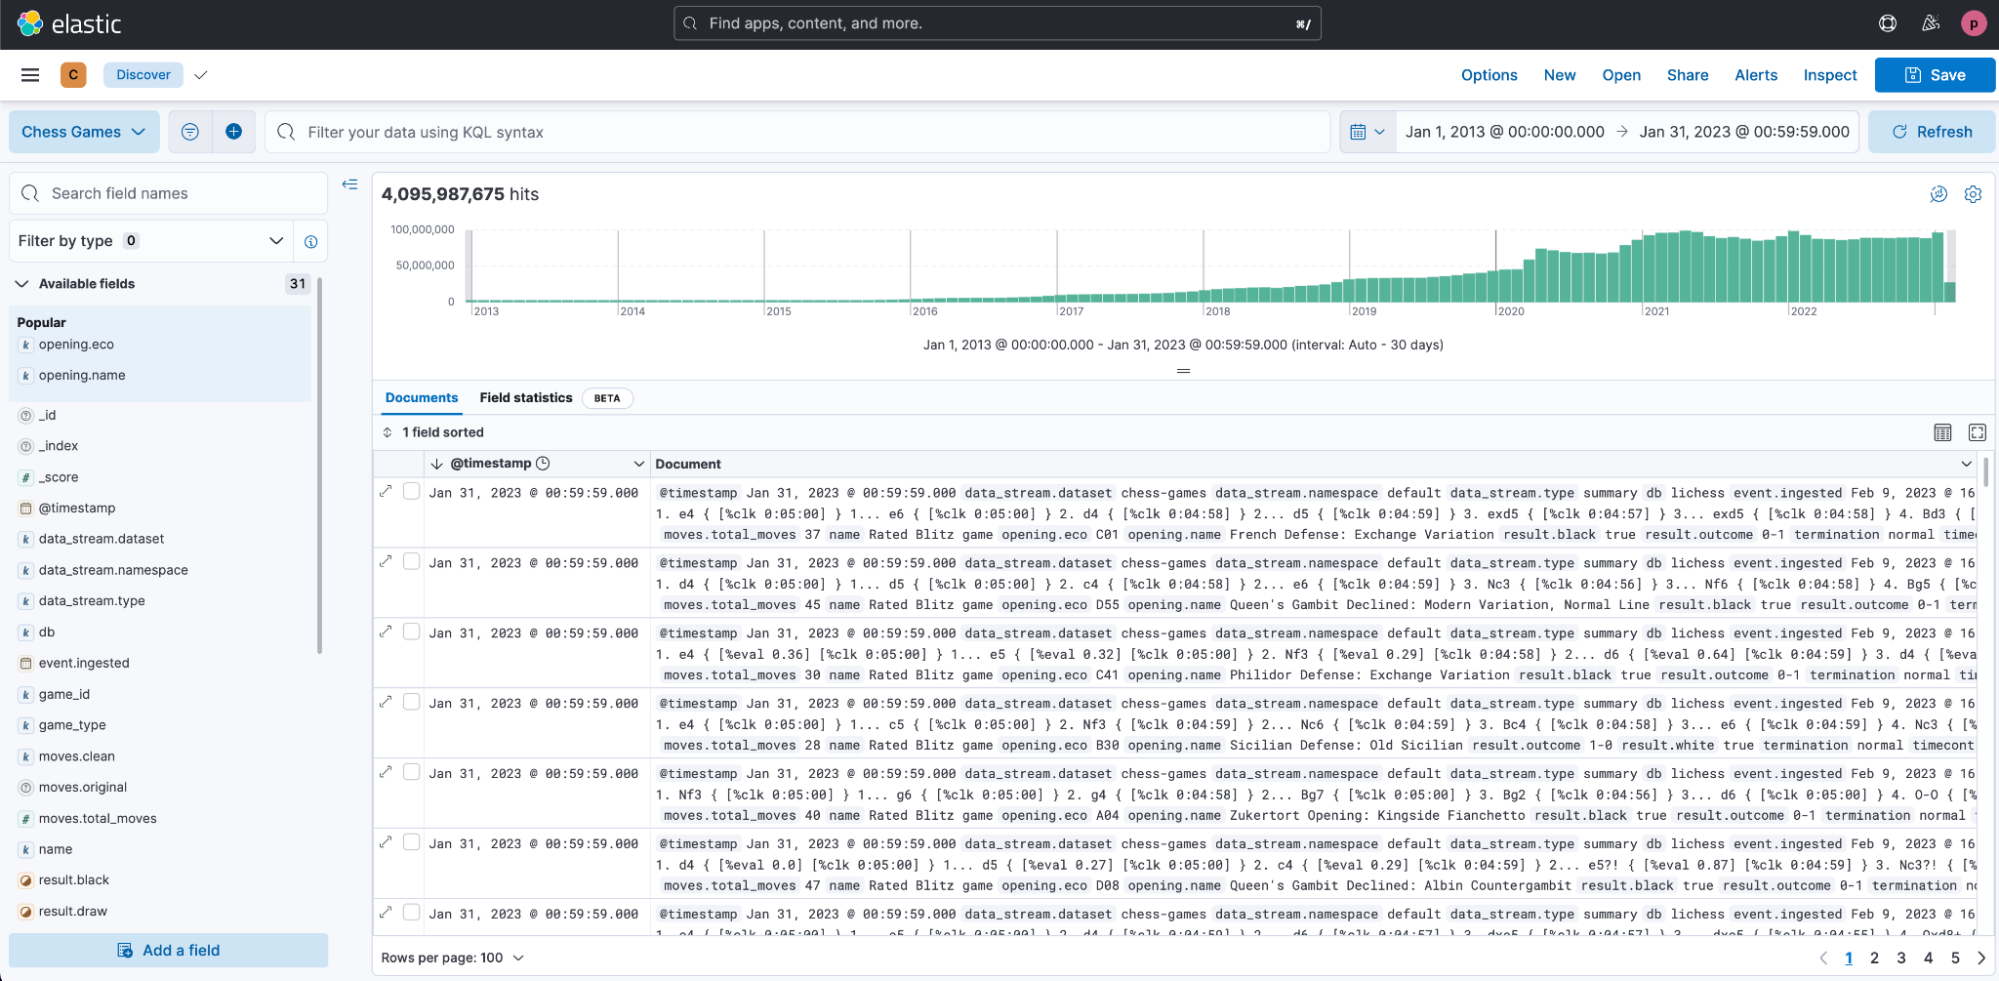
Task: Enter full screen for documents table
Action: point(1977,432)
